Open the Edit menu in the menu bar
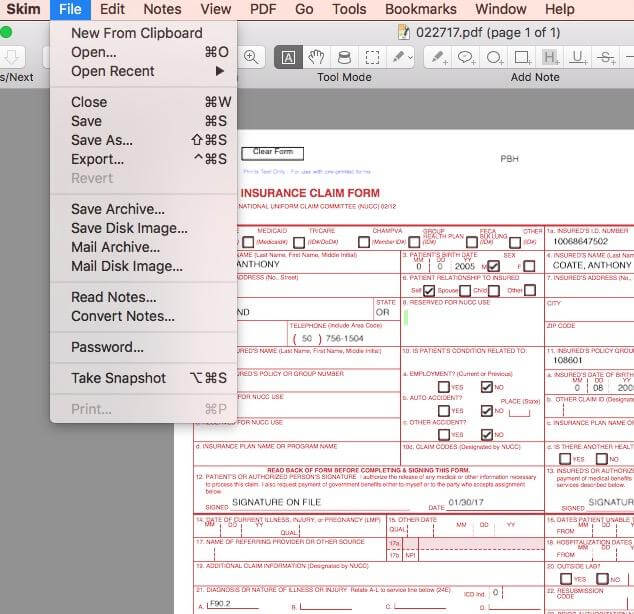Image resolution: width=634 pixels, height=614 pixels. click(x=112, y=9)
